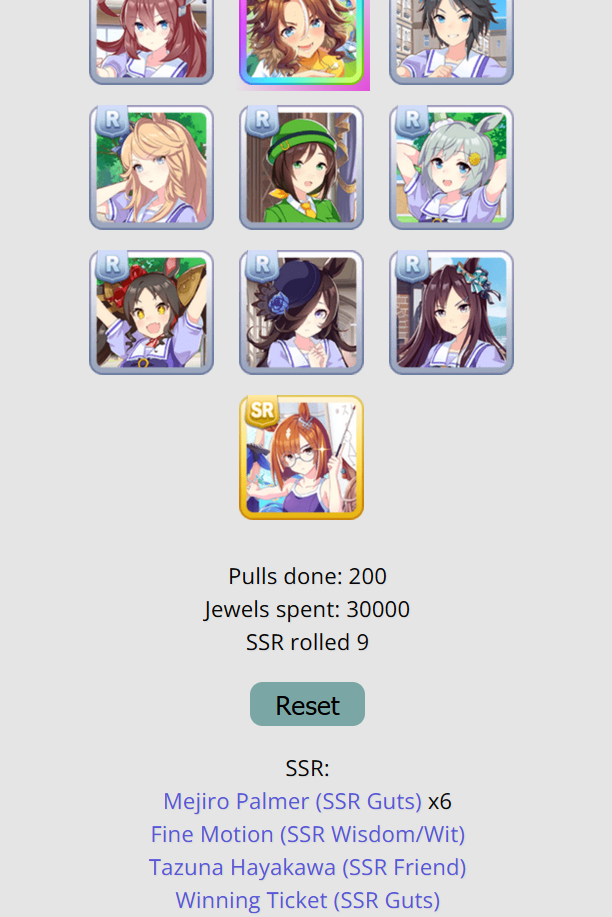Click R badge on silver-haired girl card
This screenshot has width=612, height=917.
(411, 121)
